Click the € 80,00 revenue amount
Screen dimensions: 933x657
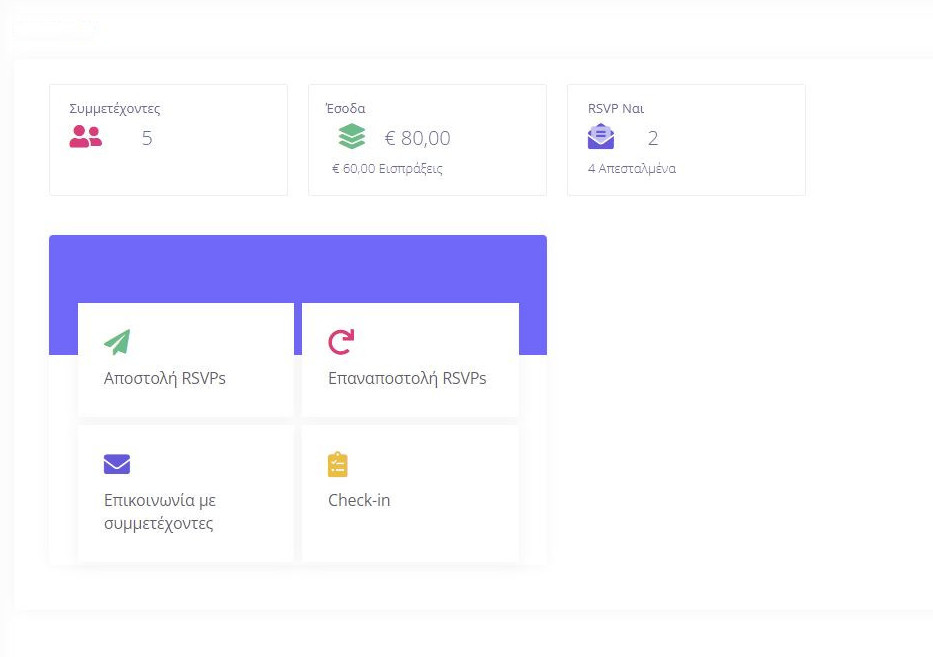coord(418,138)
